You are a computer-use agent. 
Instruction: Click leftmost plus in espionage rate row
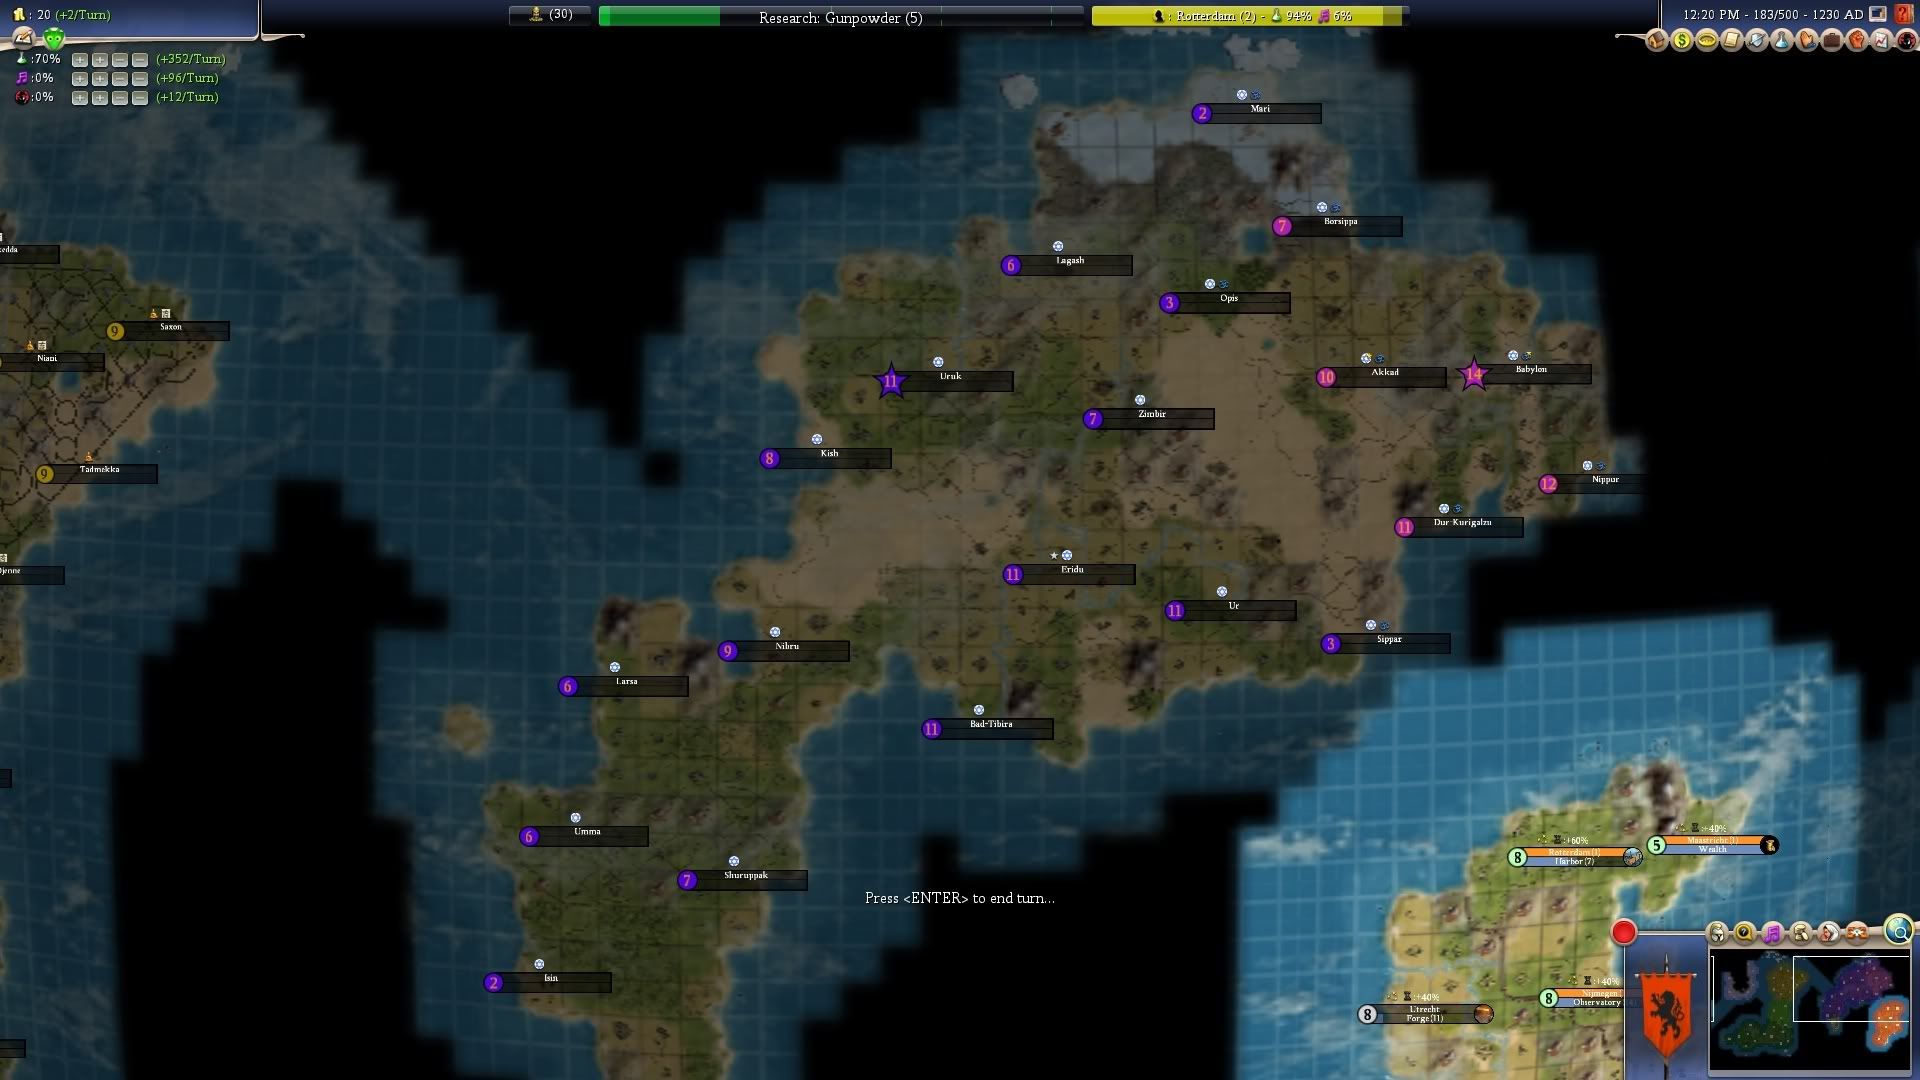(80, 98)
